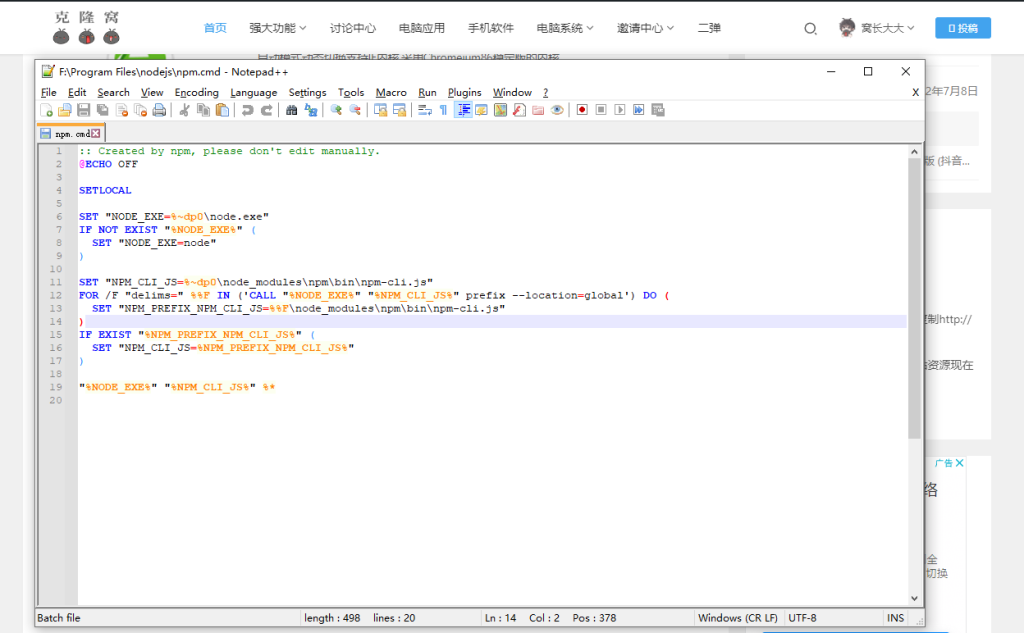Open the Encoding menu
Image resolution: width=1024 pixels, height=633 pixels.
197,93
